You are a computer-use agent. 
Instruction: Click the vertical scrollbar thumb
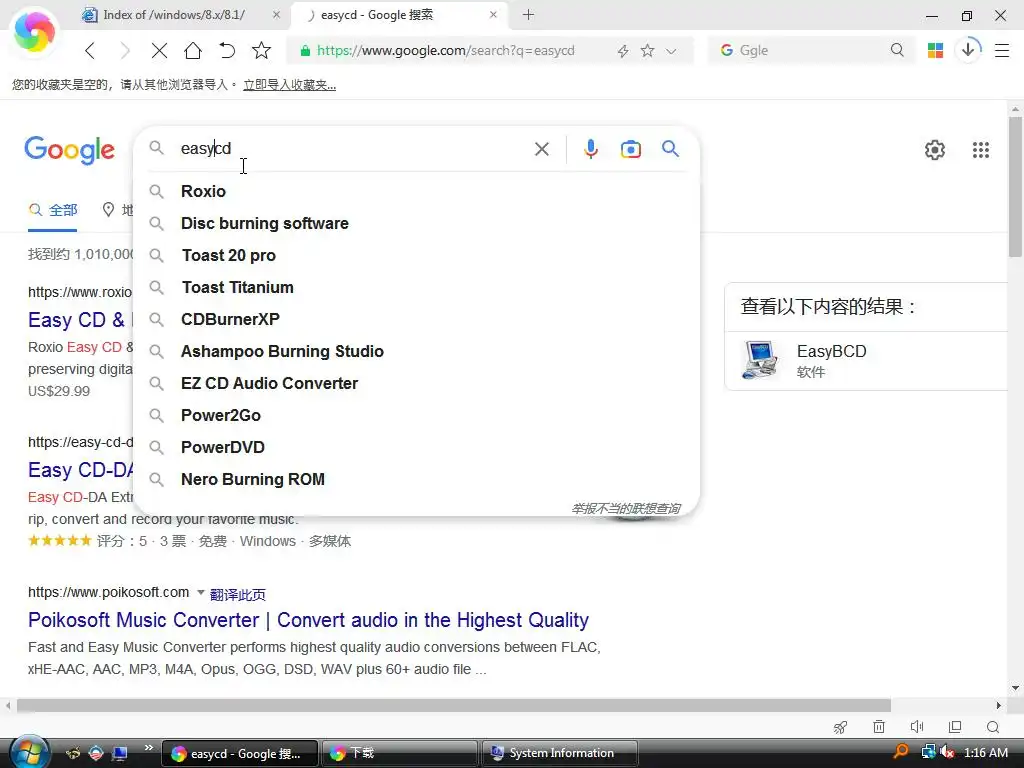(x=1015, y=187)
